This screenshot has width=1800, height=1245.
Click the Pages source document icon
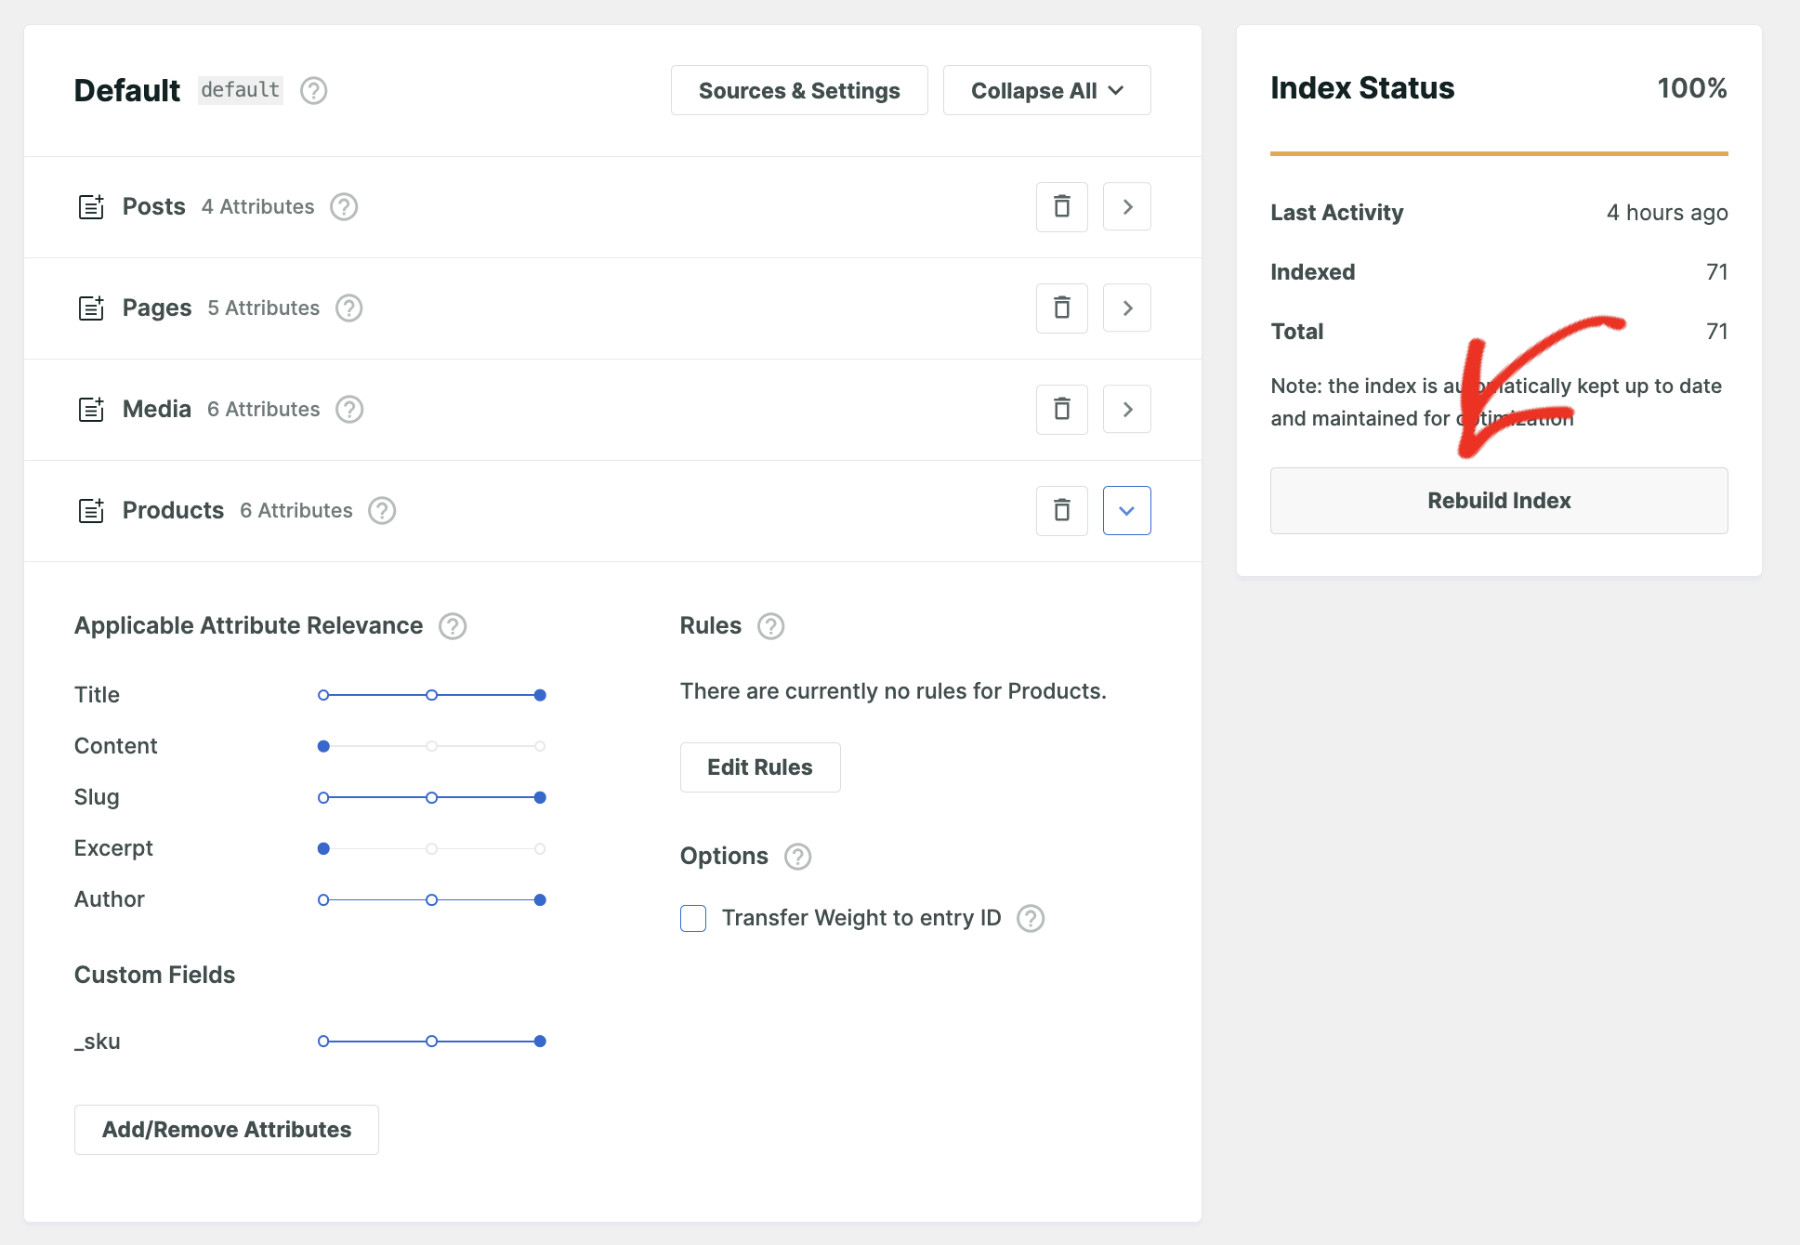tap(91, 308)
